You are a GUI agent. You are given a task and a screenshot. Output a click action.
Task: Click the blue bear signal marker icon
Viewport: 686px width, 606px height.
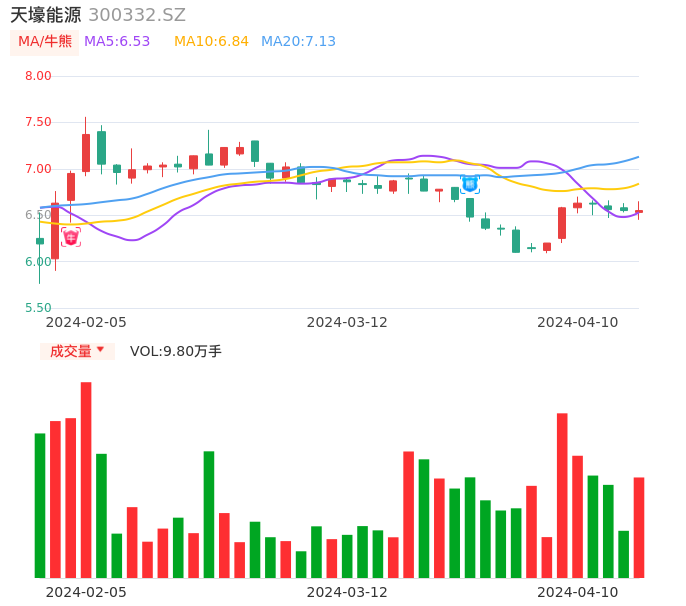[470, 184]
